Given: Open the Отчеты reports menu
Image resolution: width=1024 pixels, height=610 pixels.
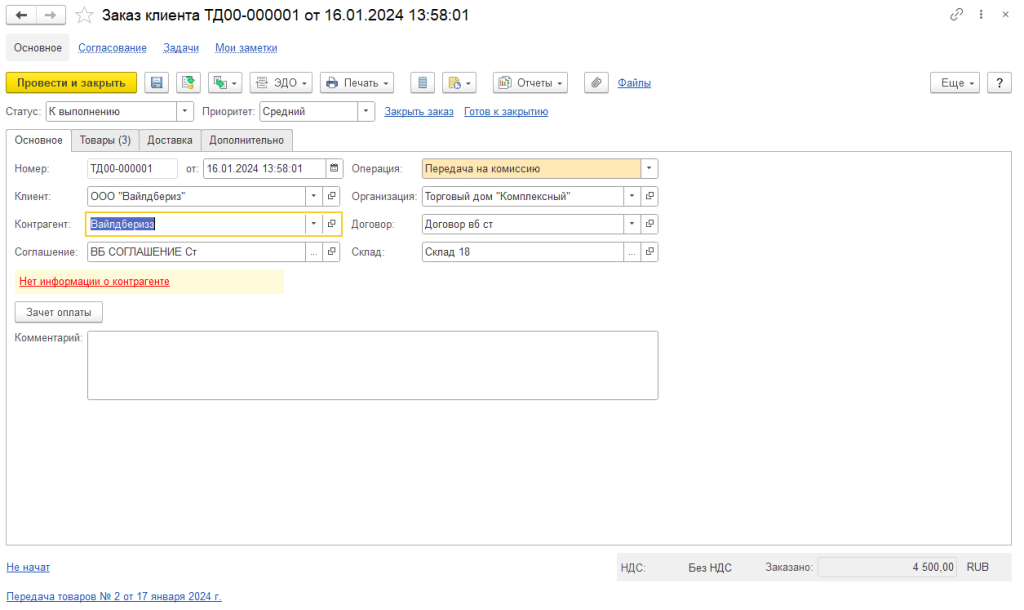Looking at the screenshot, I should (530, 83).
